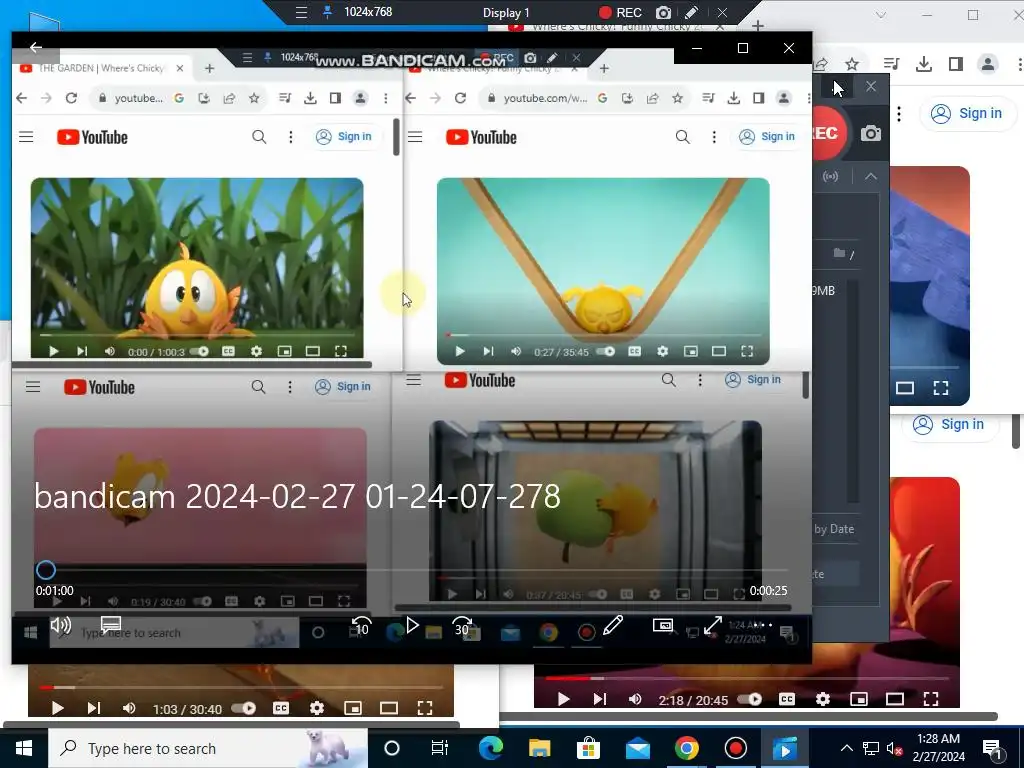Open Microsoft Edge from the taskbar
This screenshot has width=1024, height=768.
(x=491, y=748)
